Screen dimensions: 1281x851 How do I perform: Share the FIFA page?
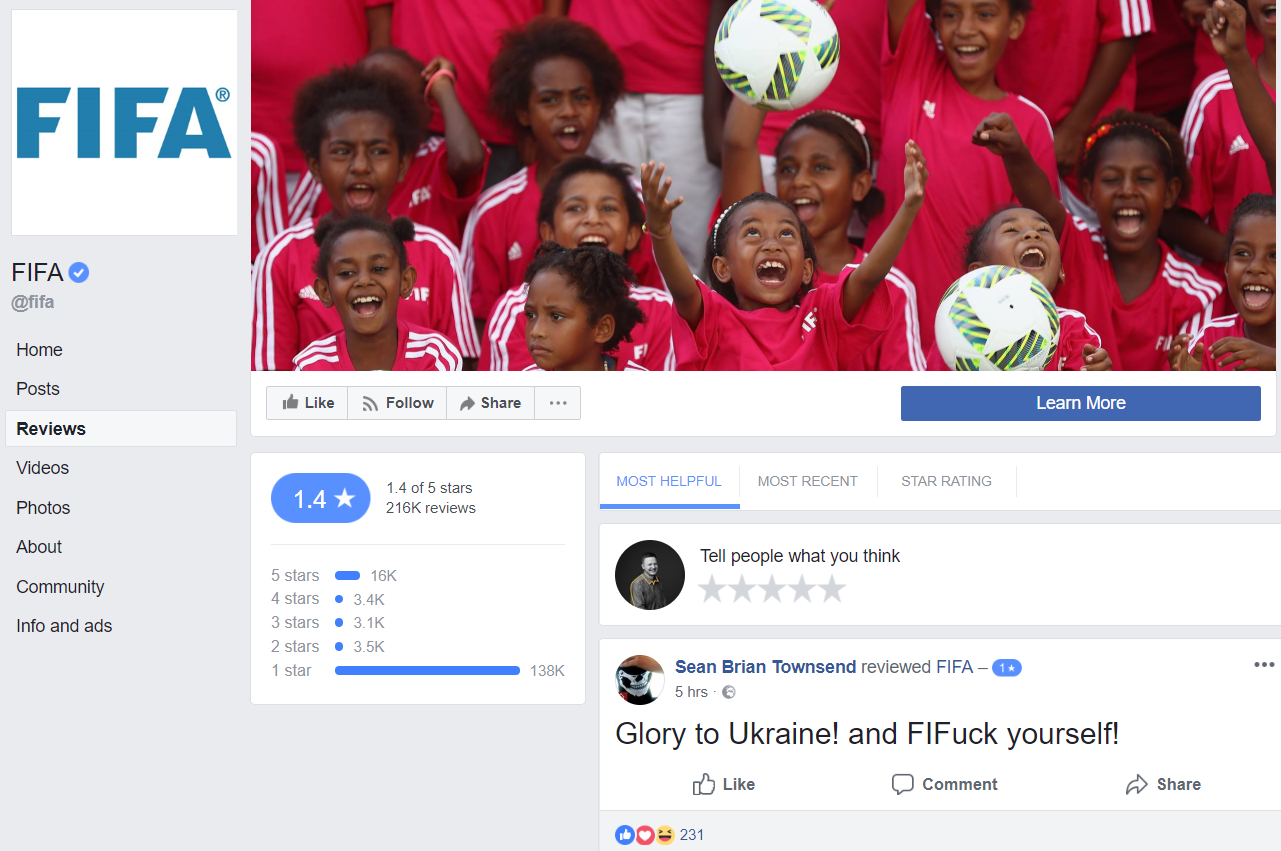click(x=490, y=403)
